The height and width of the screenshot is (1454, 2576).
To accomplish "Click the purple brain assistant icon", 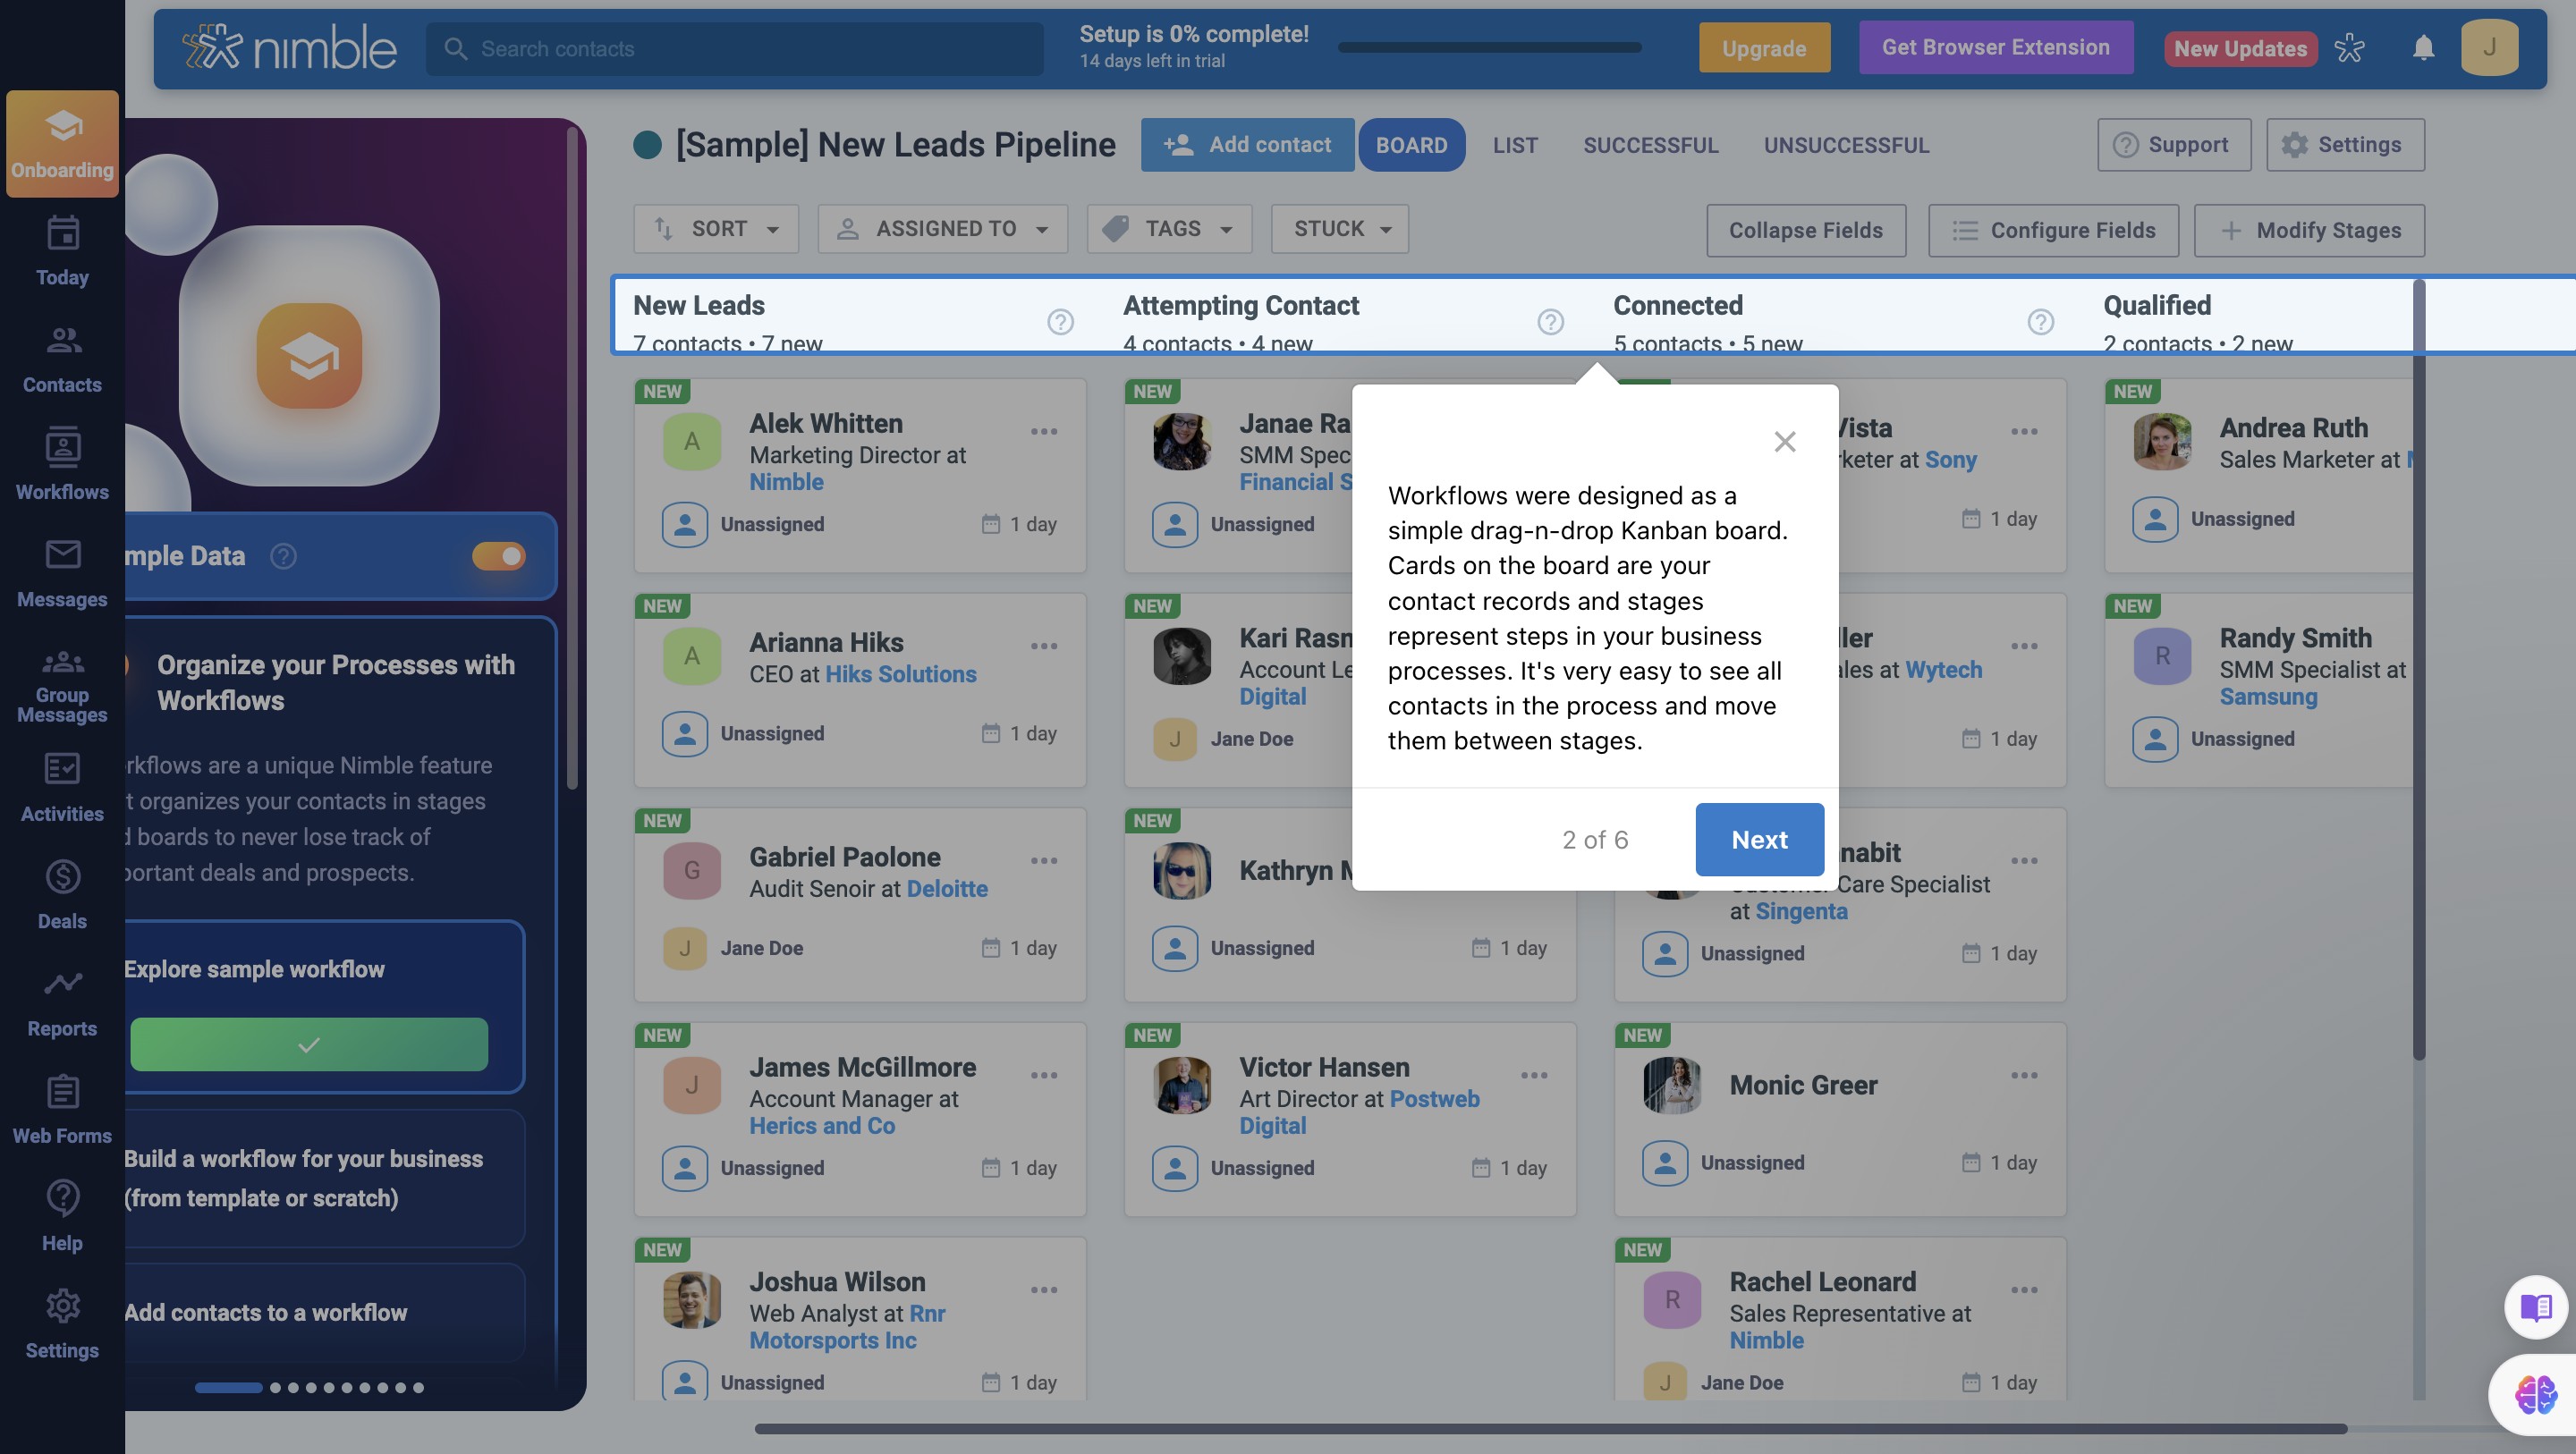I will 2536,1394.
